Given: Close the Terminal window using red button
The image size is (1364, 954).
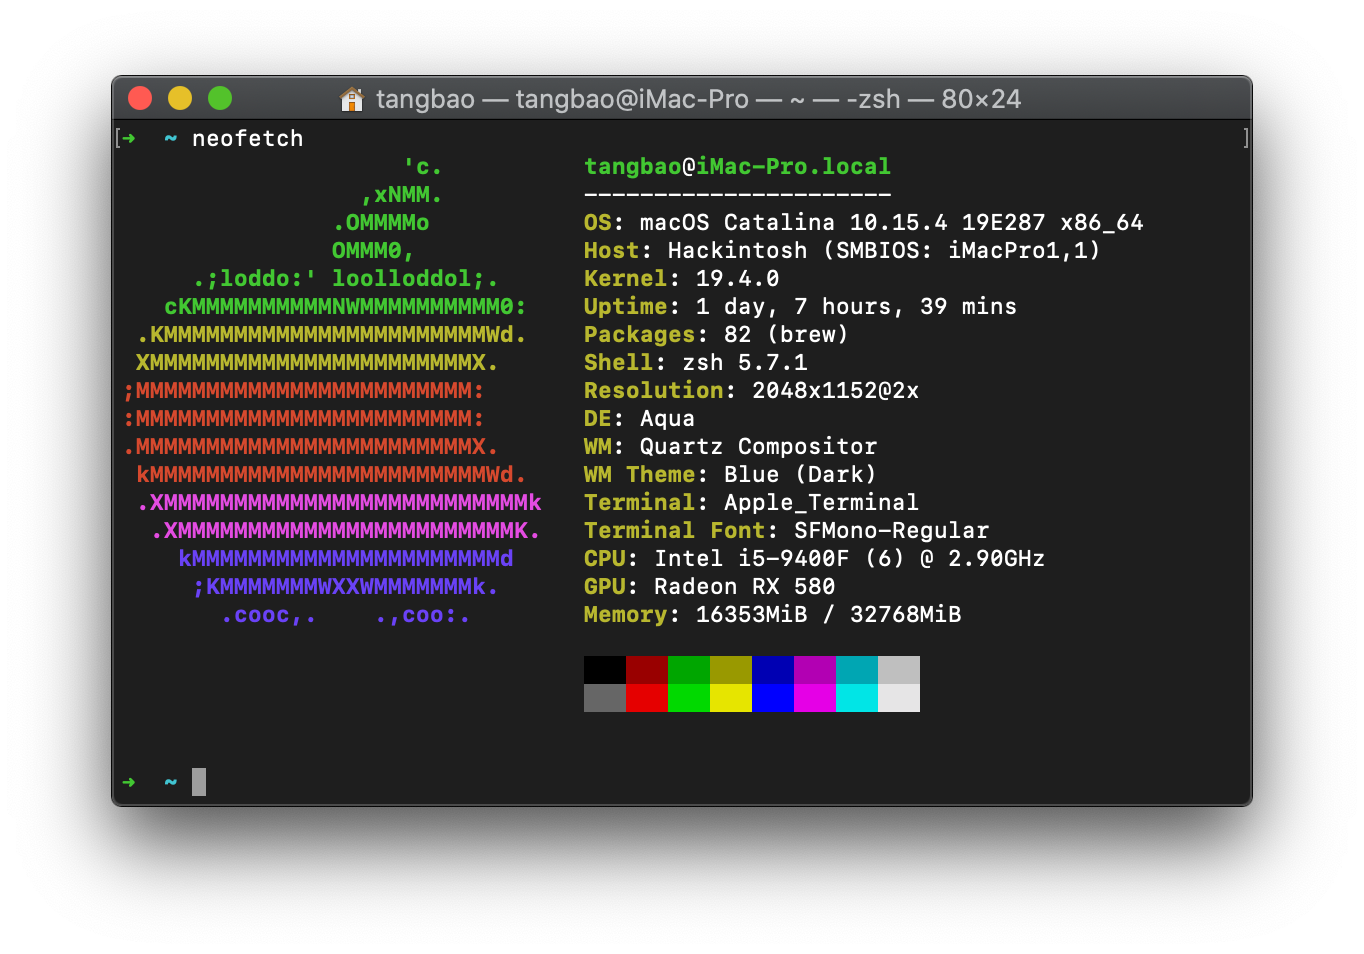Looking at the screenshot, I should (x=140, y=98).
